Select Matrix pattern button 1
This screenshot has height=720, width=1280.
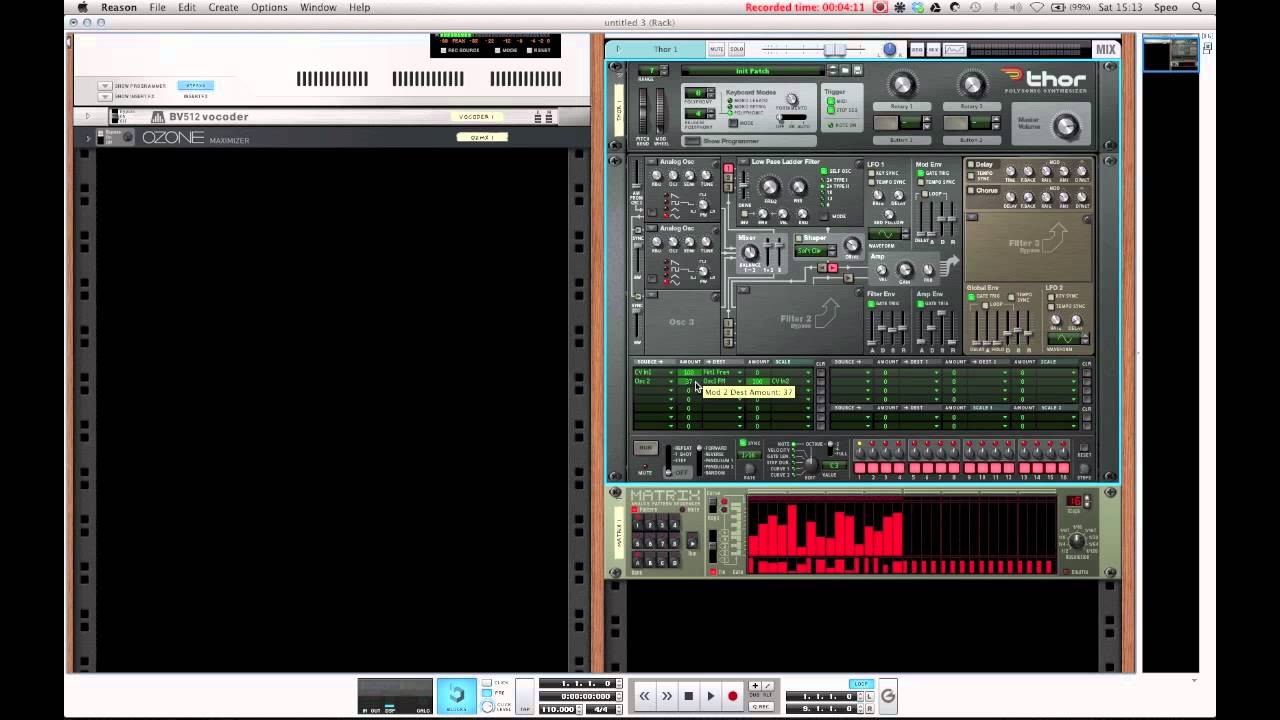click(638, 524)
